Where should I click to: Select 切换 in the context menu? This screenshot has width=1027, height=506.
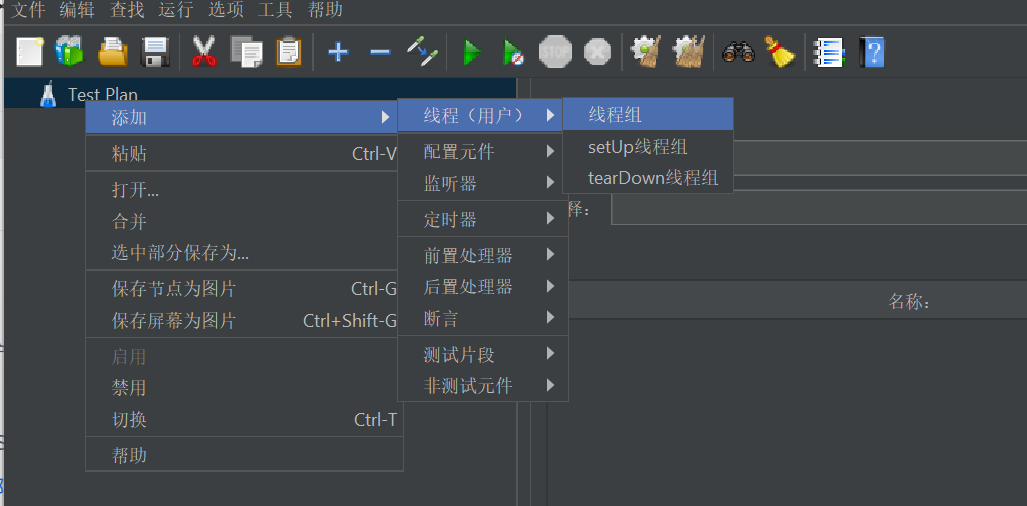[x=244, y=420]
